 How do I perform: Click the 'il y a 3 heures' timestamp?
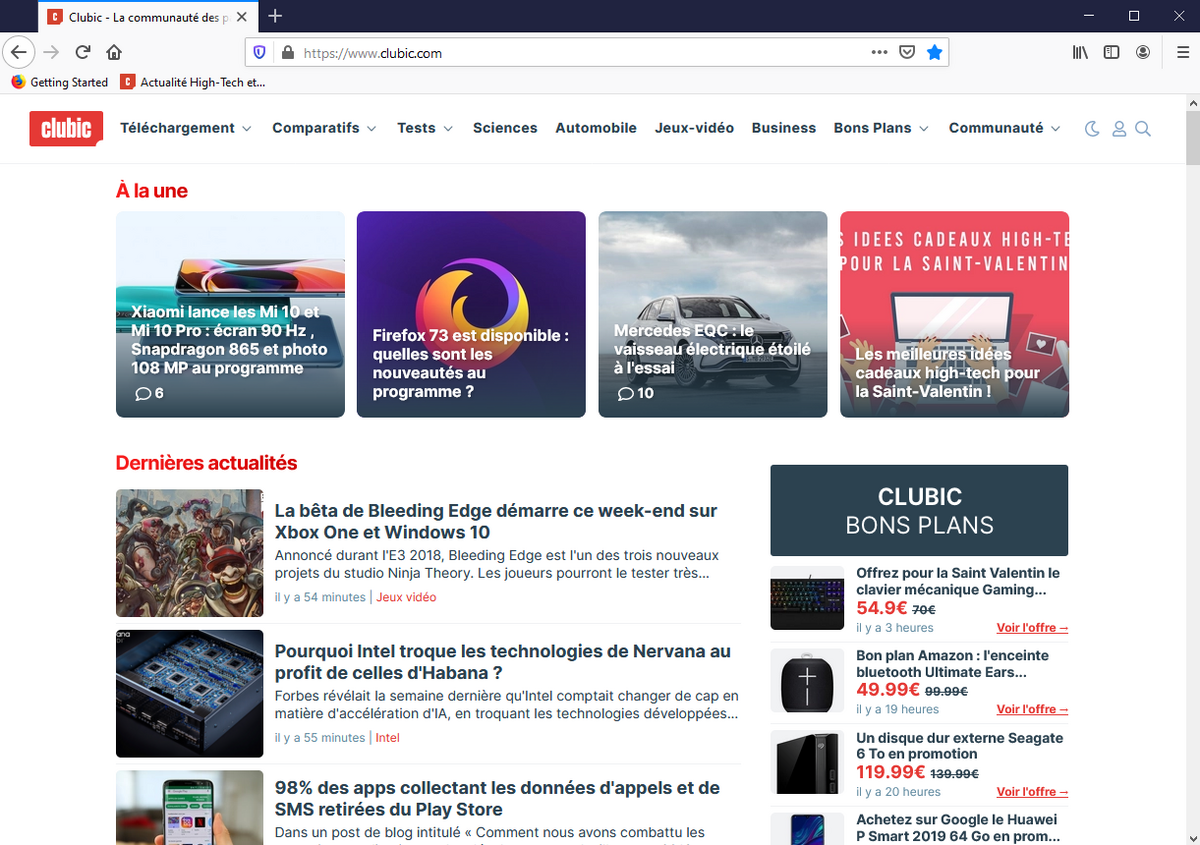coord(895,628)
